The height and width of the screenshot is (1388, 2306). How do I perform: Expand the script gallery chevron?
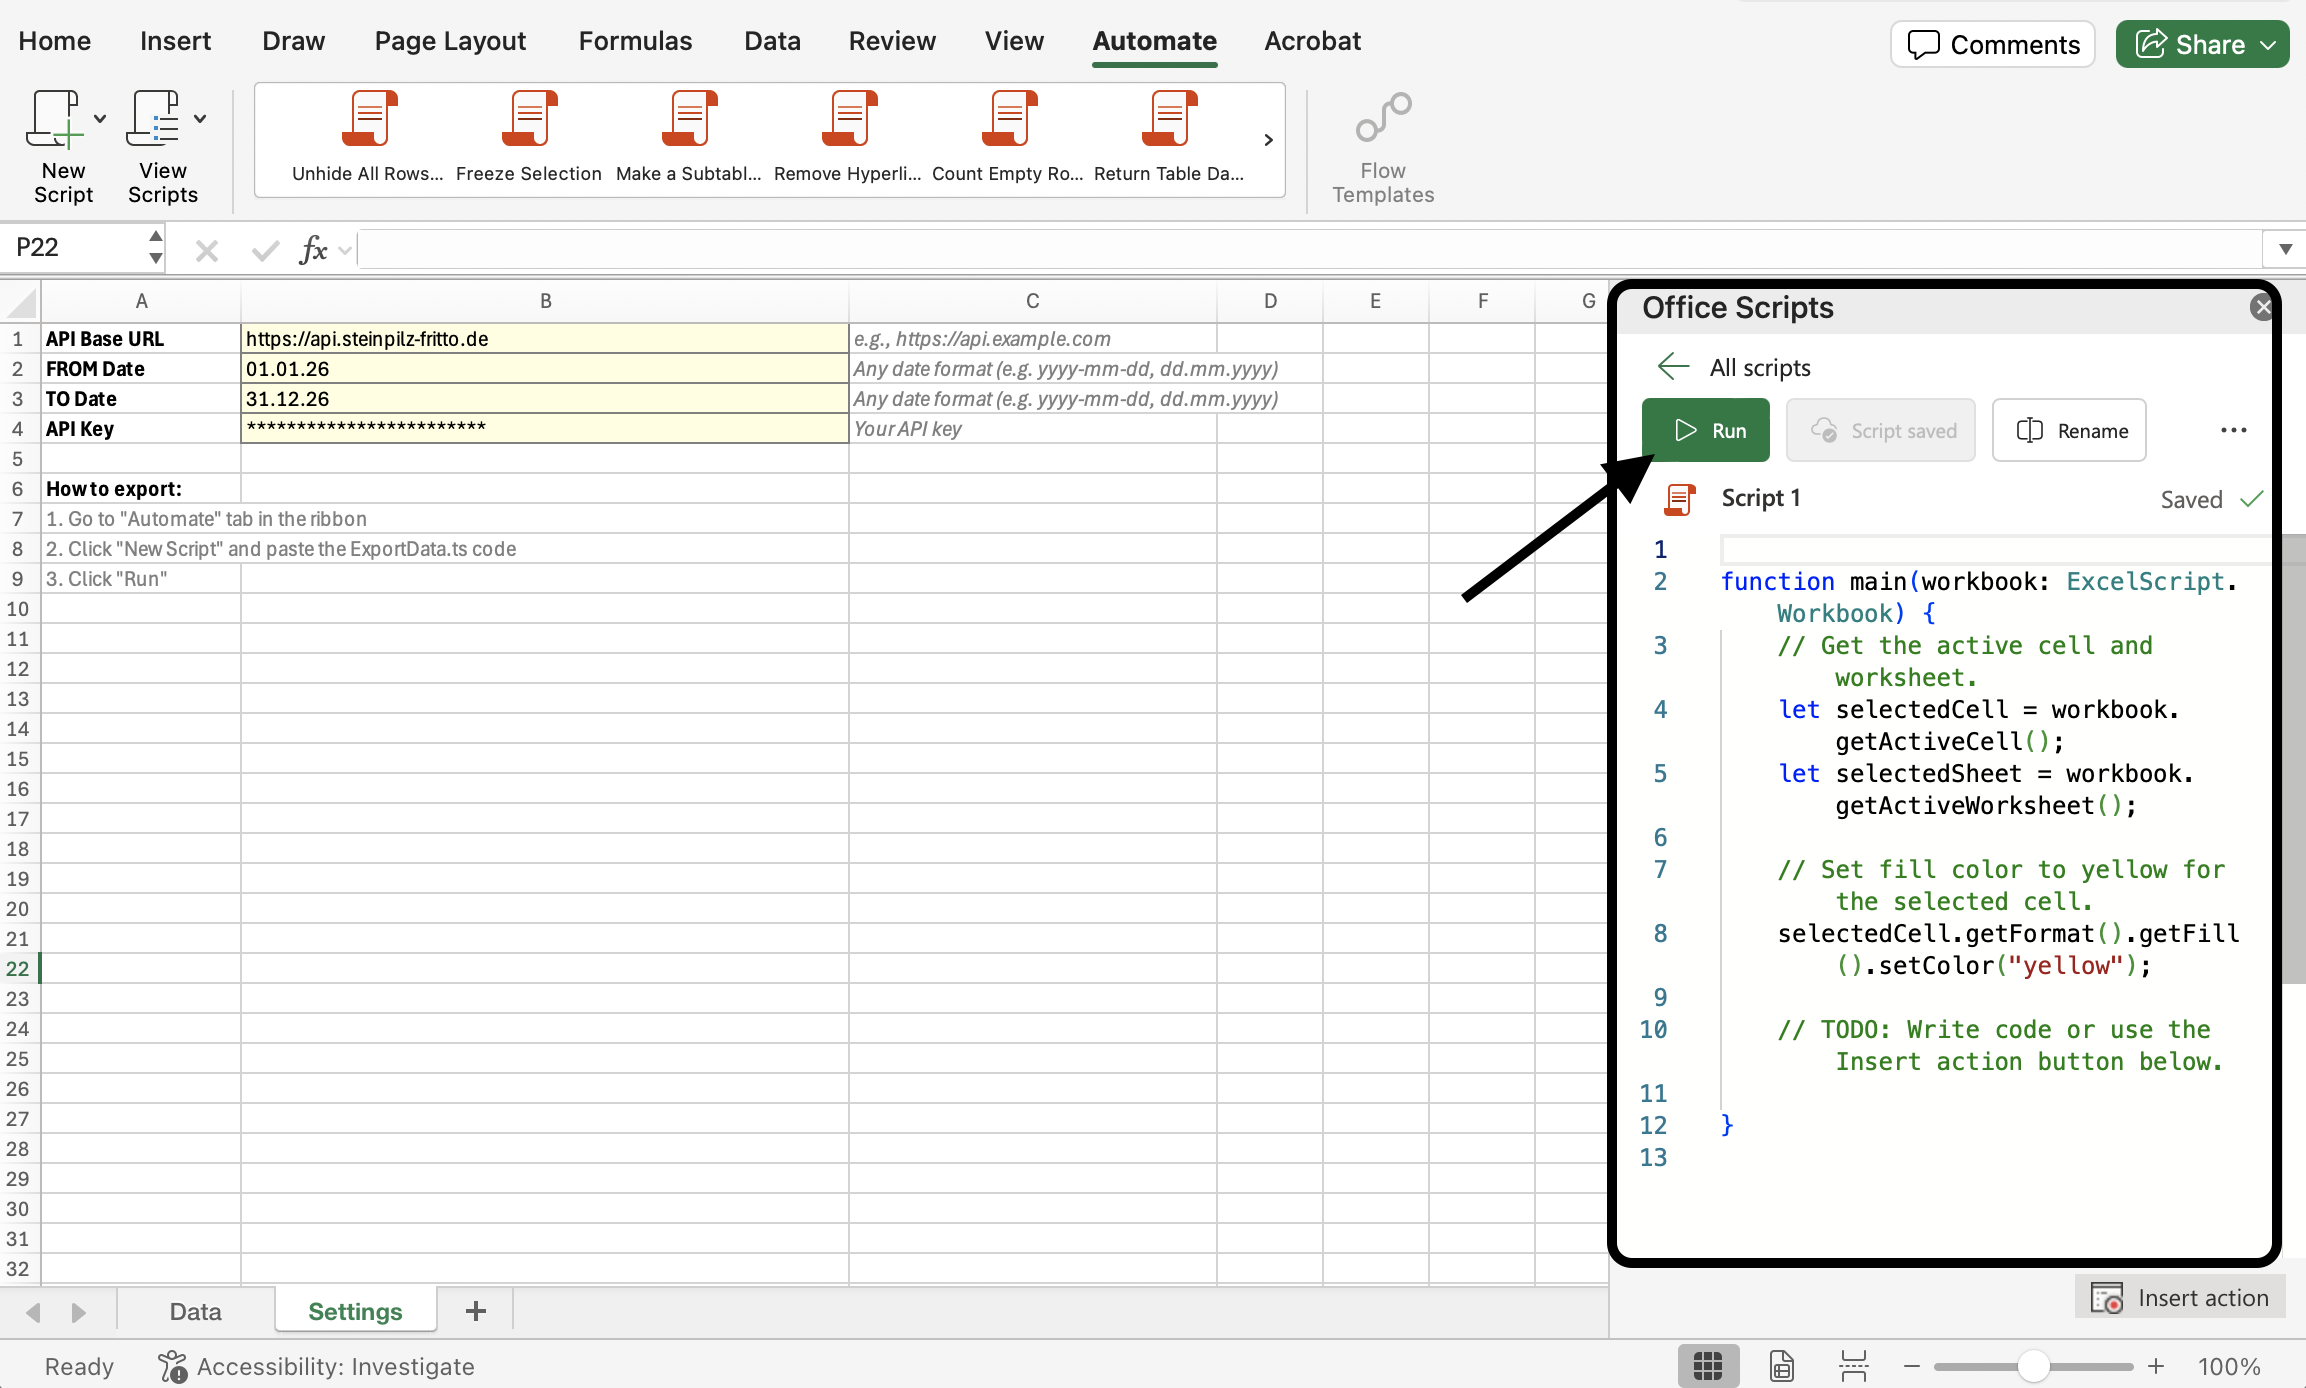(x=1268, y=140)
